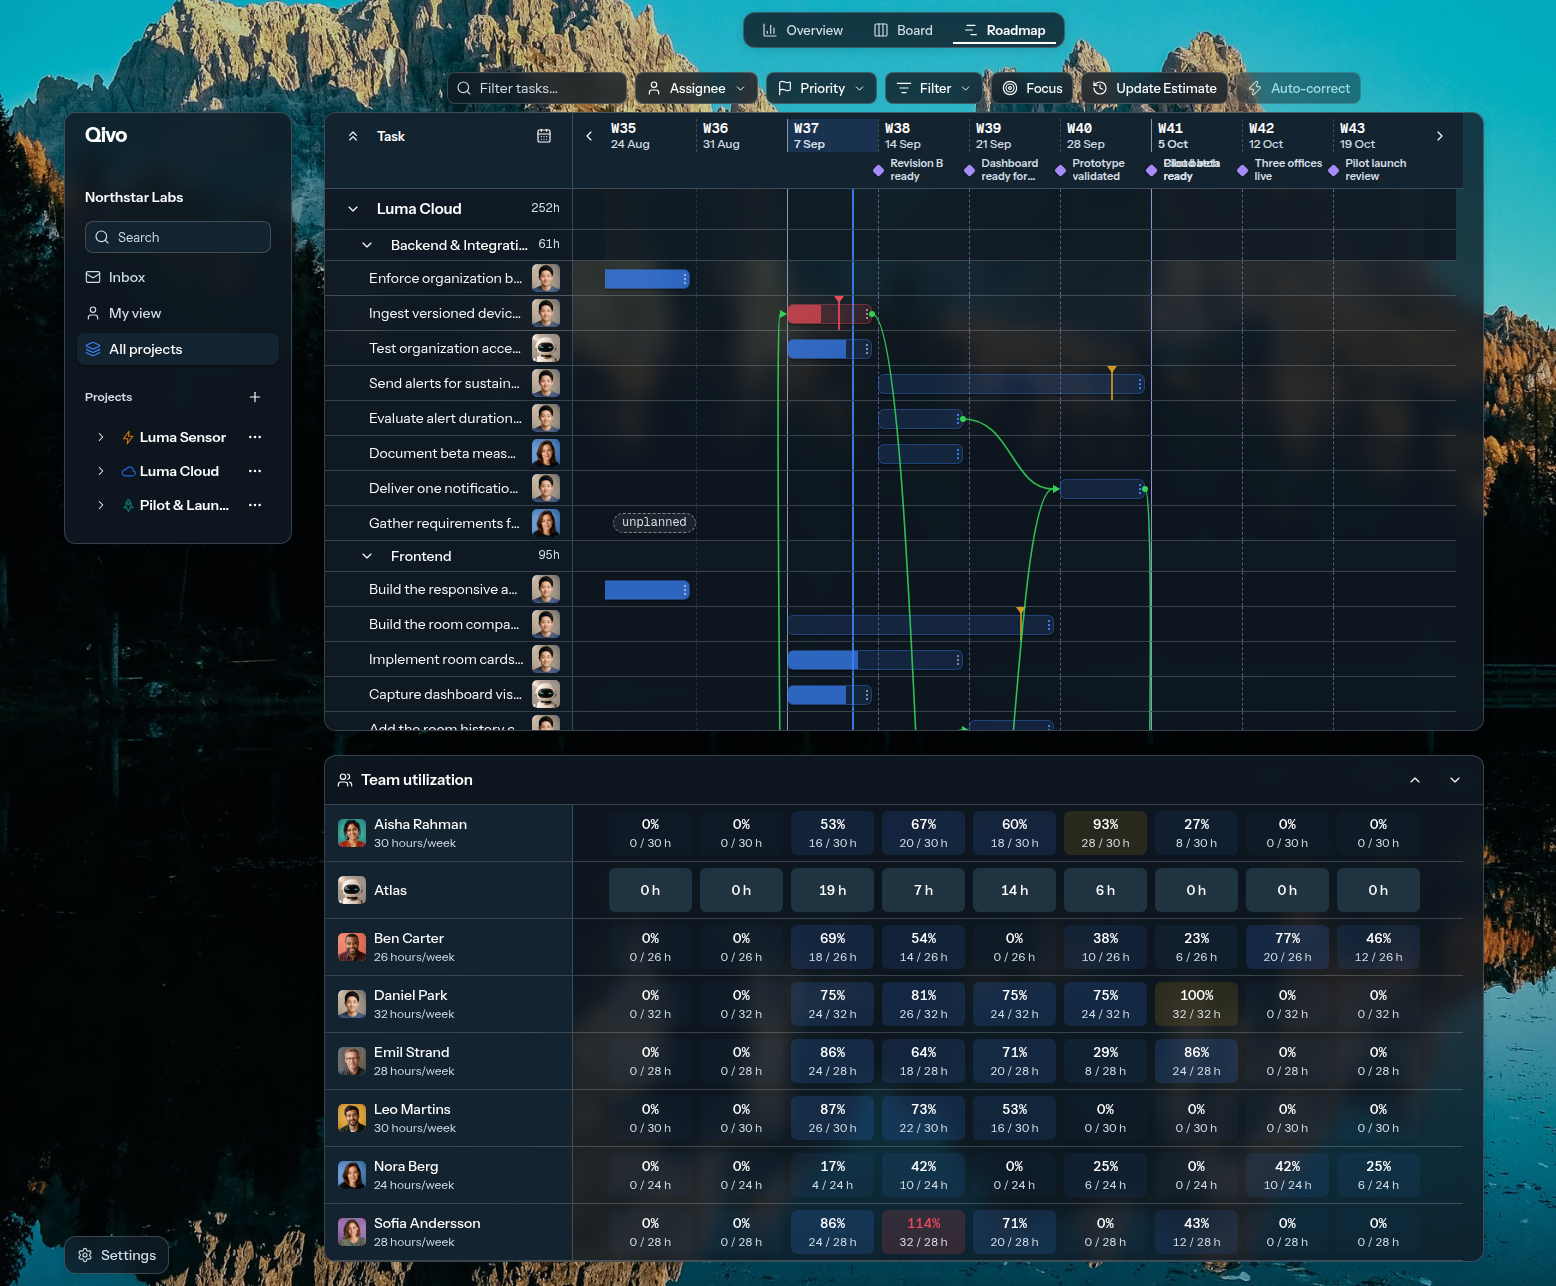Viewport: 1556px width, 1286px height.
Task: Open more options for Pilot & Launch project
Action: [255, 505]
